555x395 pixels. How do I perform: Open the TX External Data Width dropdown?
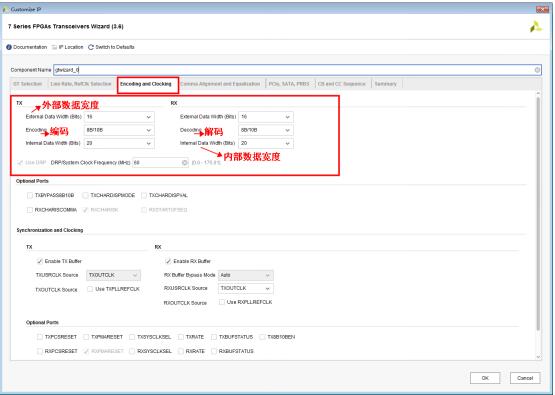119,117
